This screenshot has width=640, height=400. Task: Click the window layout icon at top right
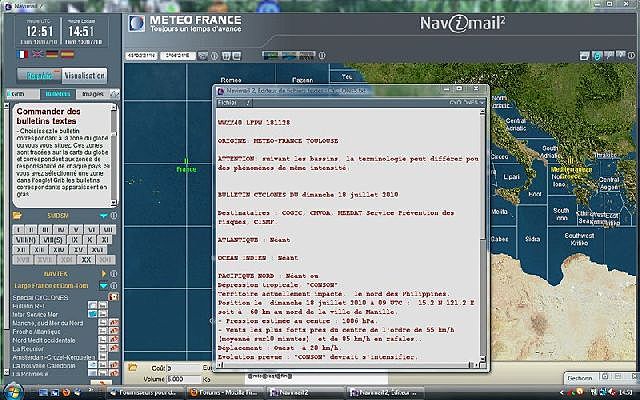584,56
